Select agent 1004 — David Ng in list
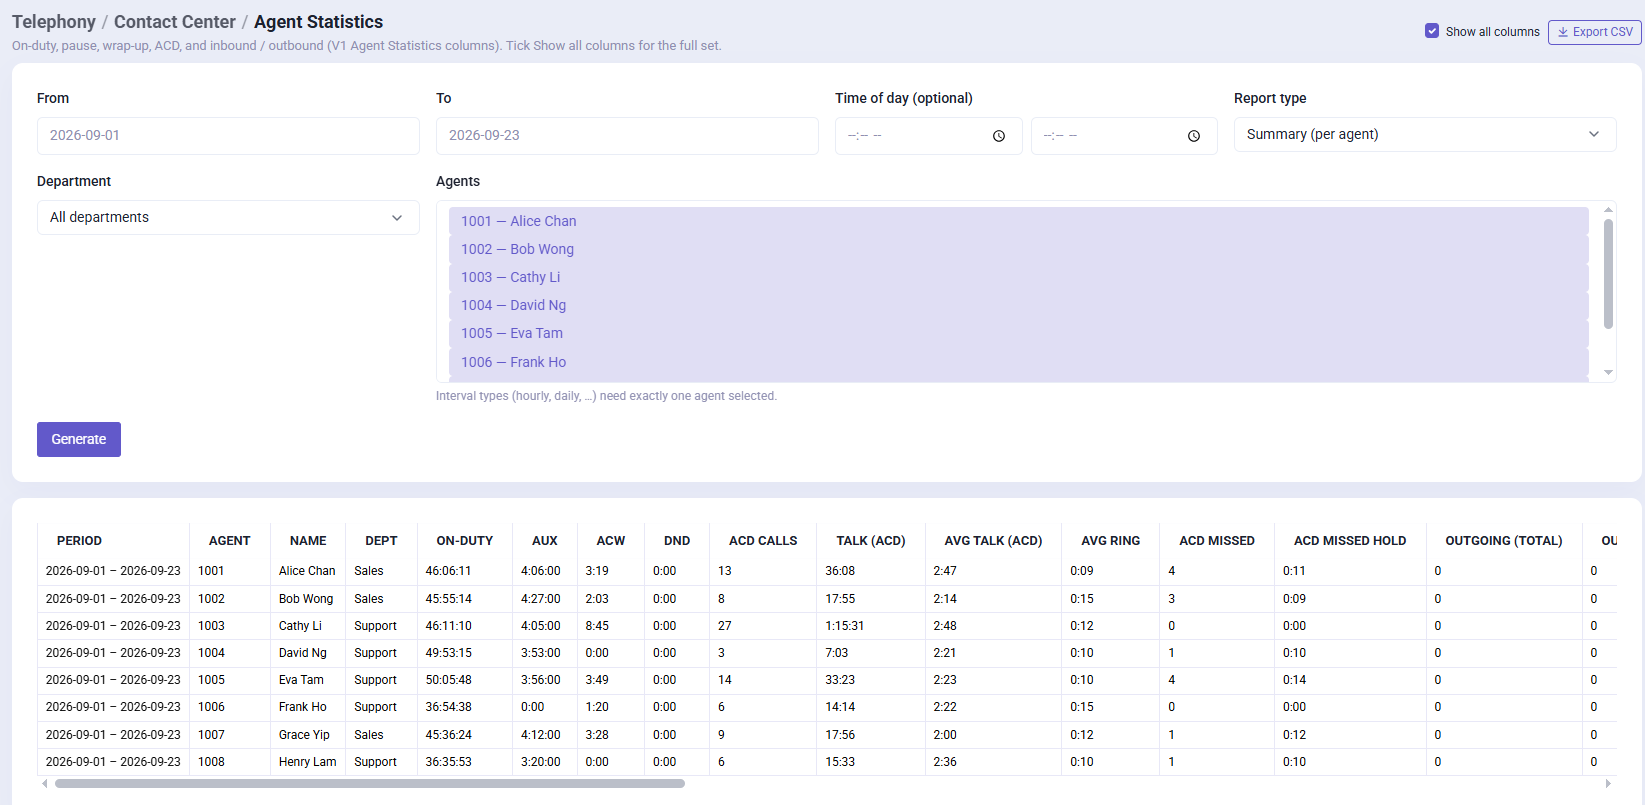 tap(1018, 305)
